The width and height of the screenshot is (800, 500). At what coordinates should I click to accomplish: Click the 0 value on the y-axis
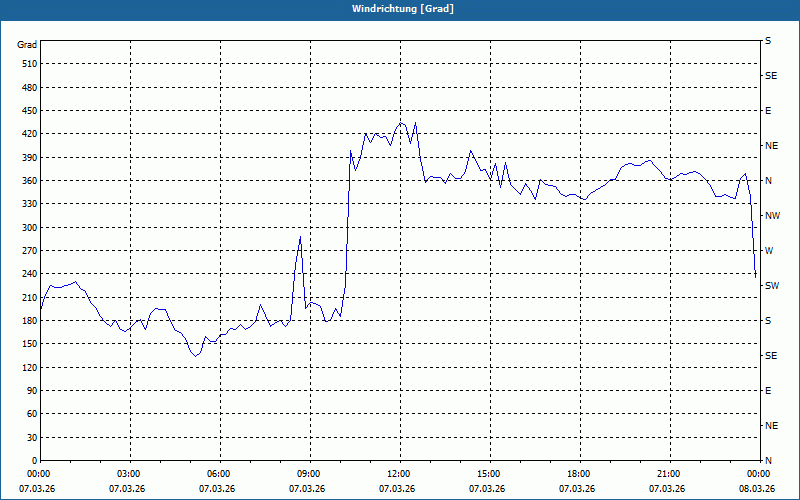coord(34,461)
